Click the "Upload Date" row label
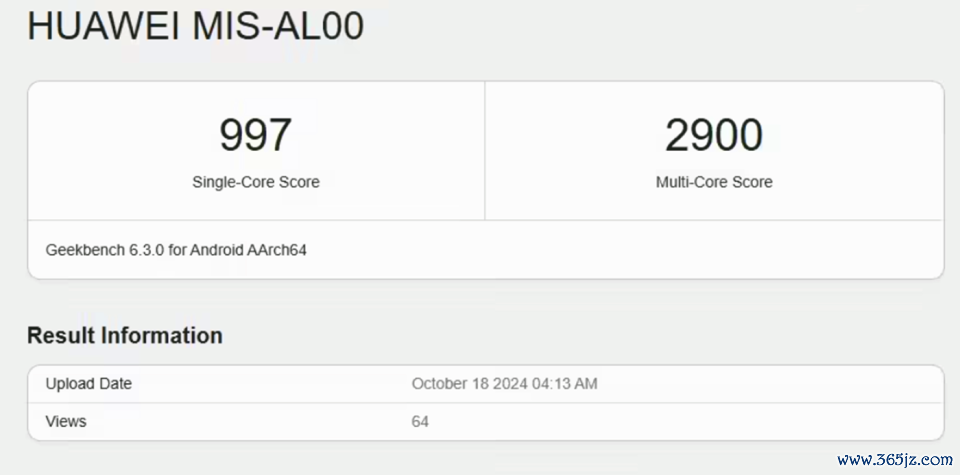This screenshot has height=475, width=960. pos(88,384)
